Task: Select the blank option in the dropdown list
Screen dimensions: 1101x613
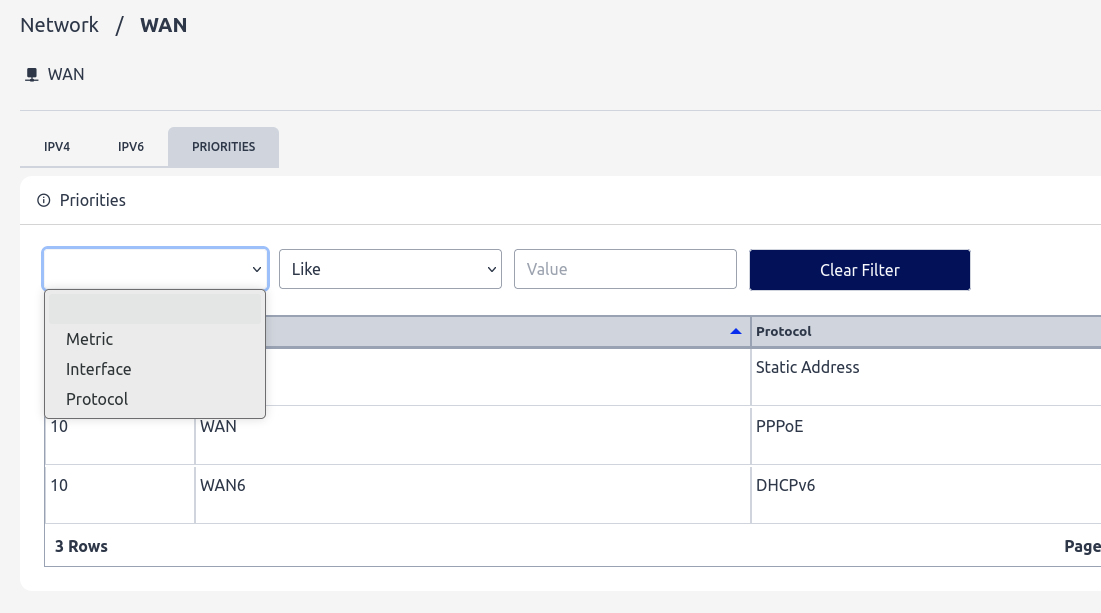Action: coord(154,309)
